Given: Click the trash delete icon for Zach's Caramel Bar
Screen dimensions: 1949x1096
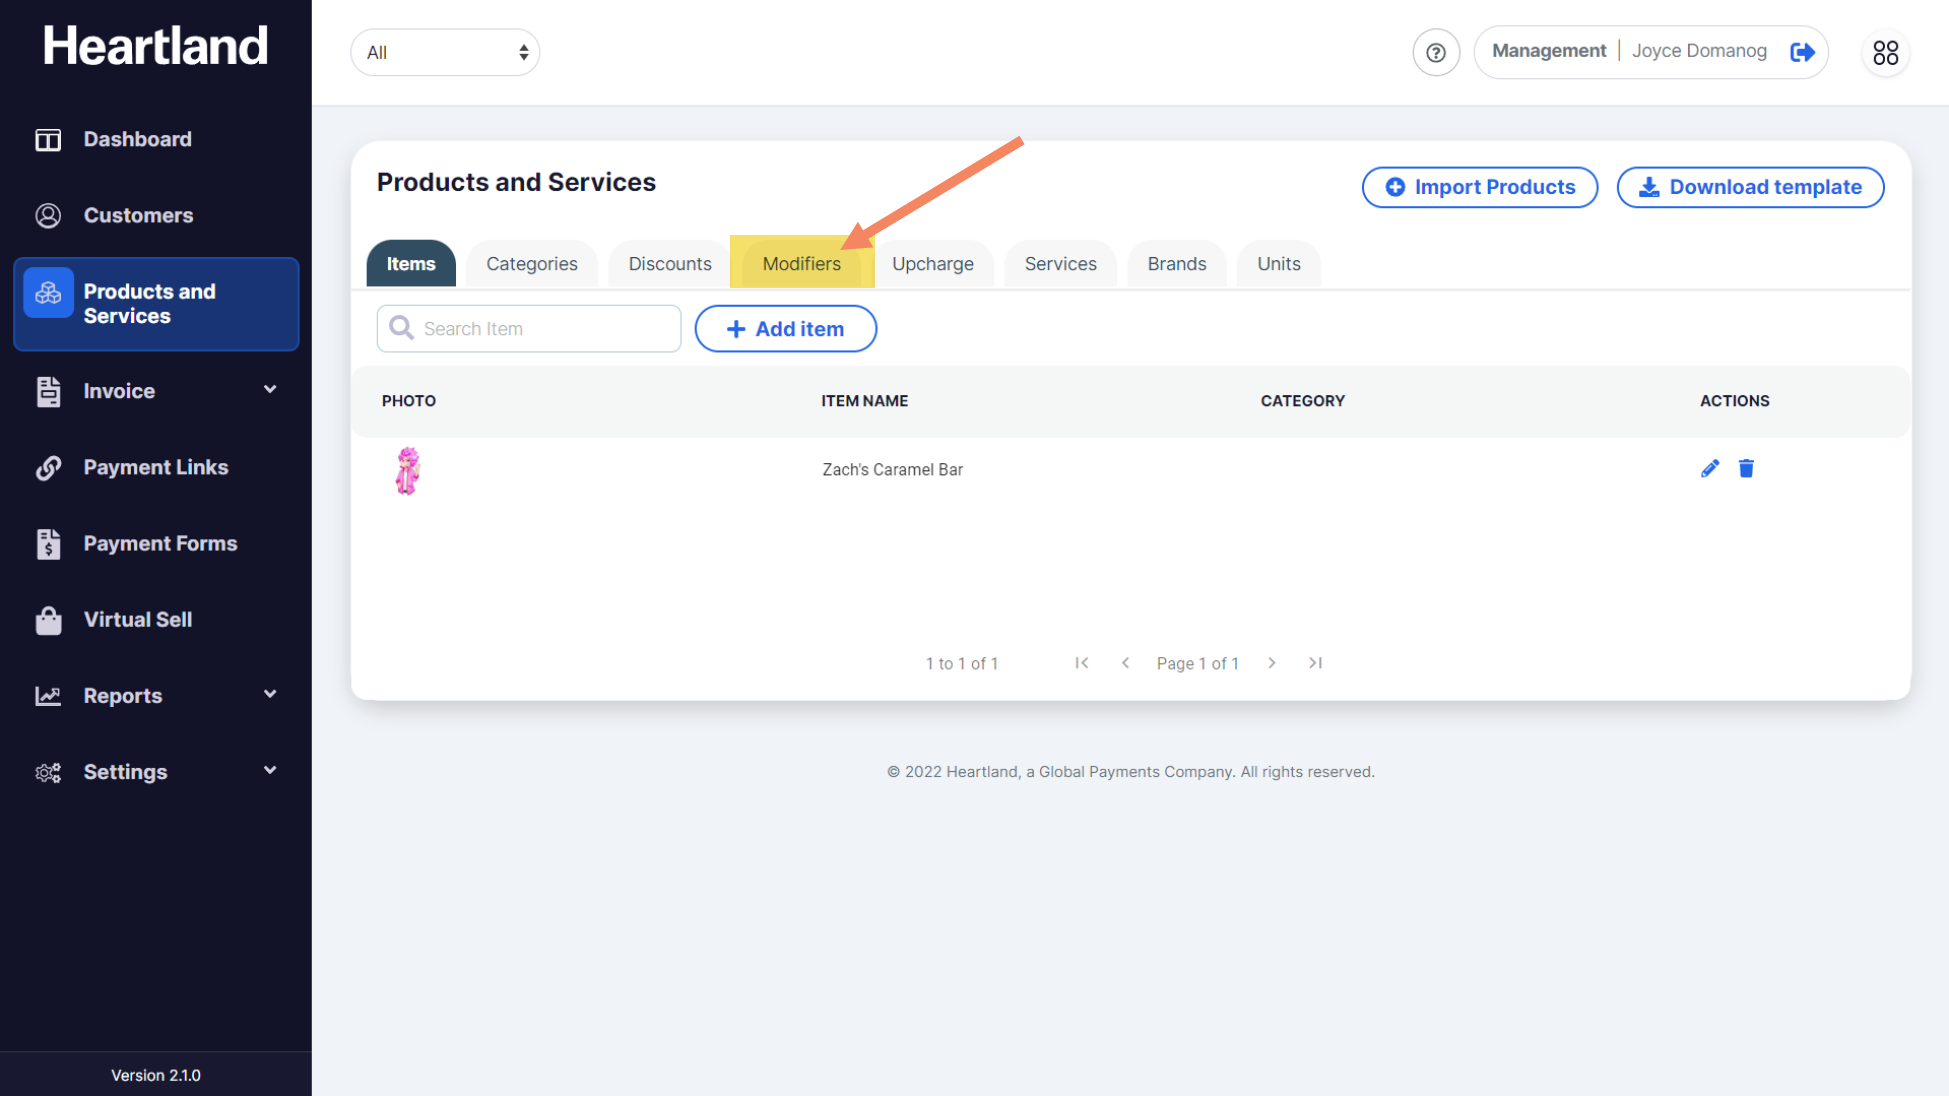Looking at the screenshot, I should [x=1746, y=469].
